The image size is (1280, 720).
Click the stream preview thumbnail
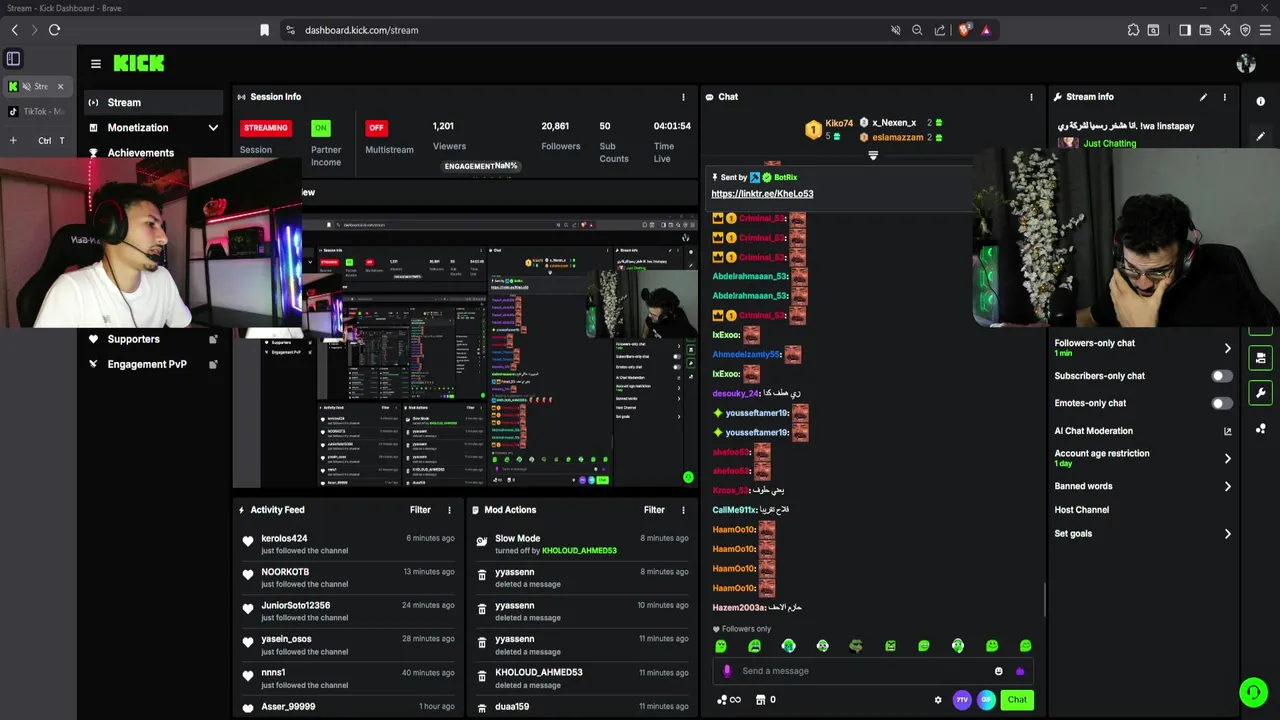[x=465, y=348]
